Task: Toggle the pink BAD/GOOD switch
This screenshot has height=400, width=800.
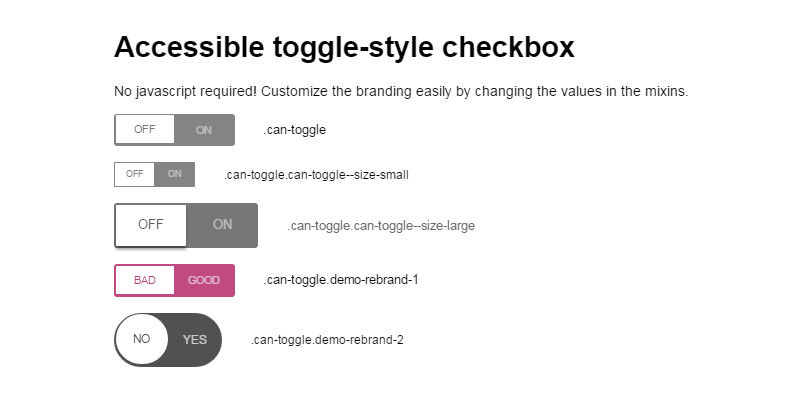Action: tap(174, 280)
